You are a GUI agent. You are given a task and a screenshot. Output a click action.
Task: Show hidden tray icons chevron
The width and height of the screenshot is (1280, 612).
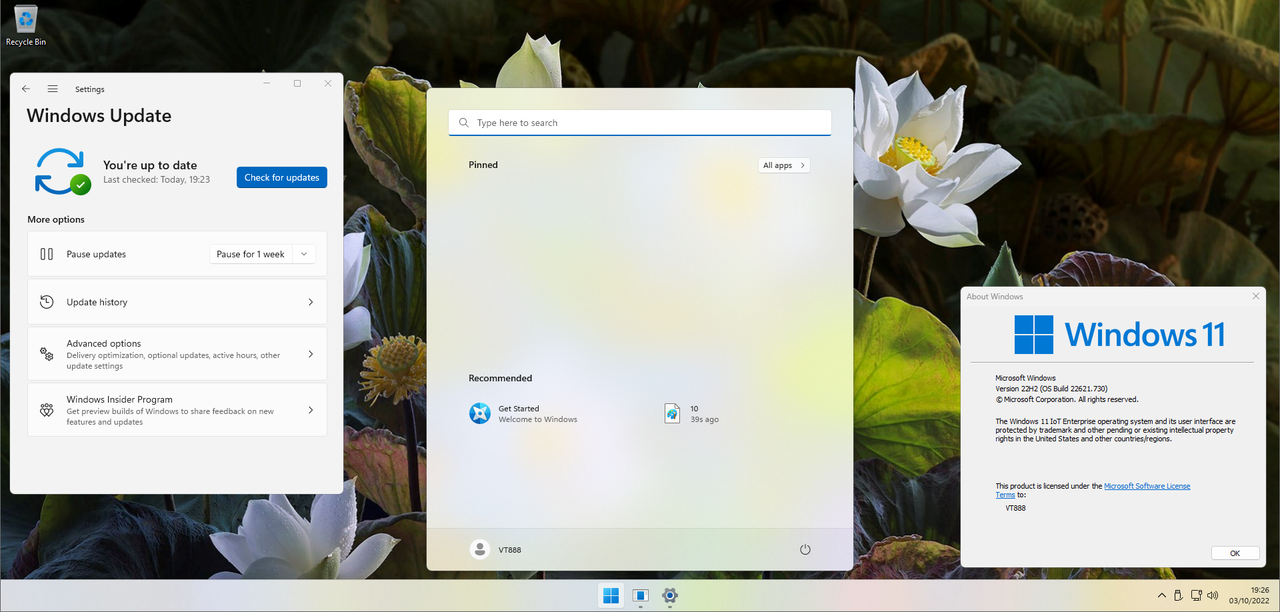point(1161,595)
